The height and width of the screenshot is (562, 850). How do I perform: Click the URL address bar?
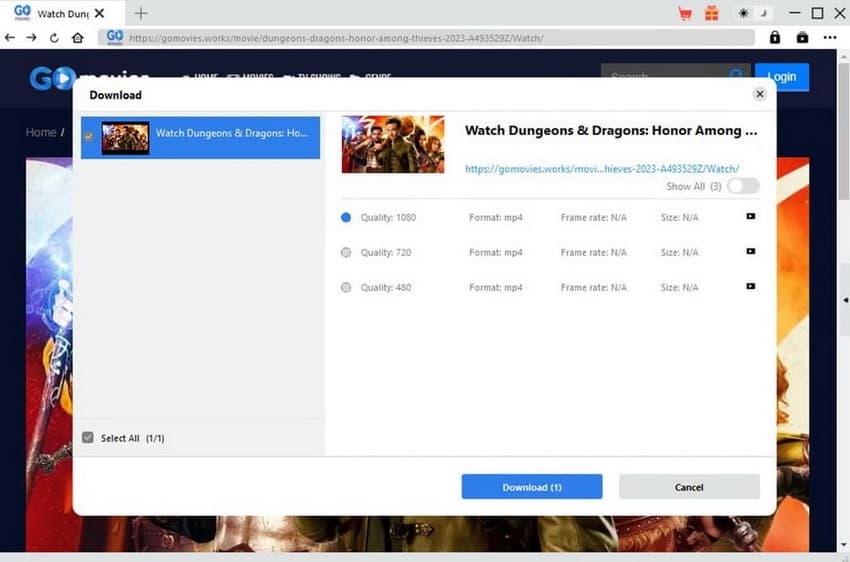pos(427,38)
